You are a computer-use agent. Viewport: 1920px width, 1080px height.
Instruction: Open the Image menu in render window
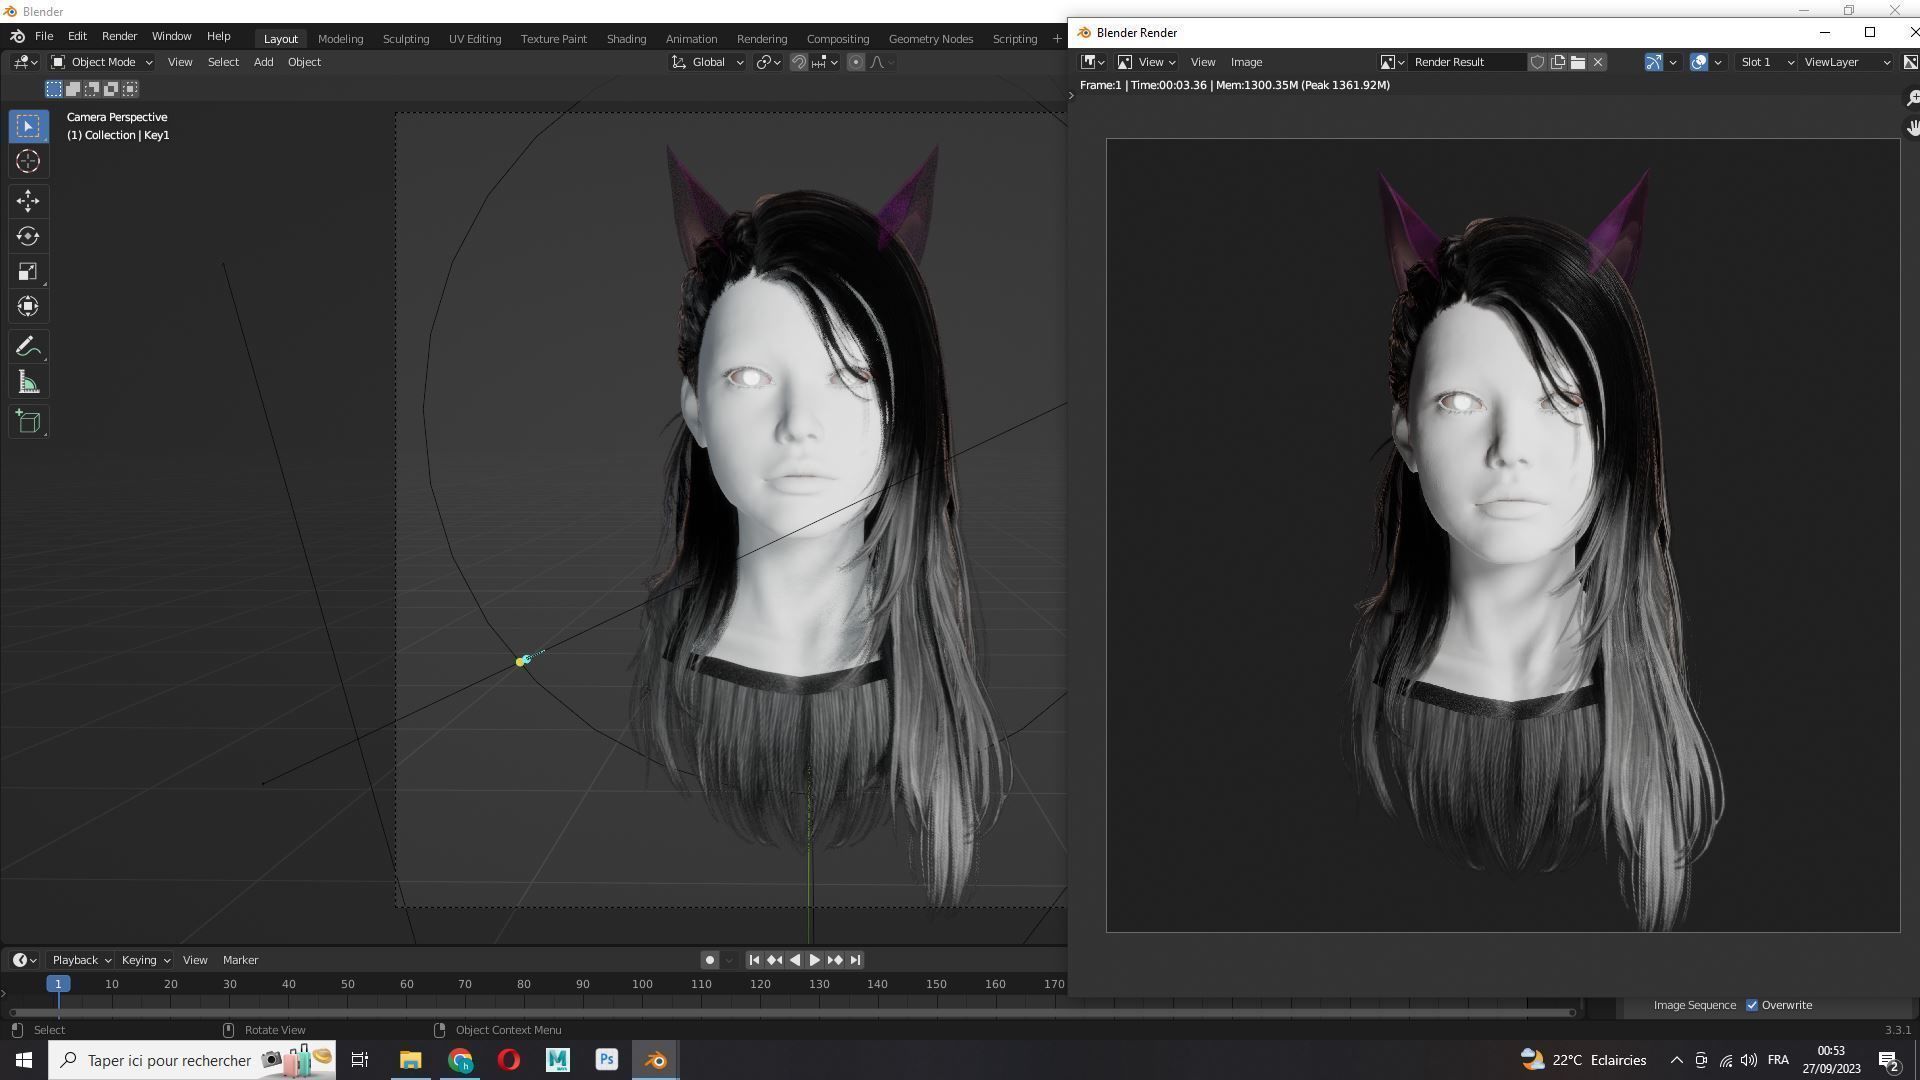(1246, 62)
